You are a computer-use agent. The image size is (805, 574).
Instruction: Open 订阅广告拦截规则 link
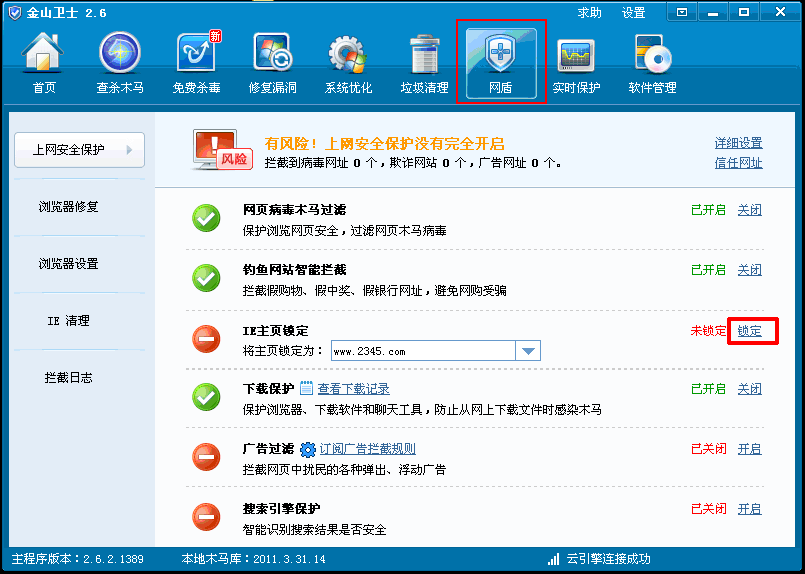[x=368, y=449]
